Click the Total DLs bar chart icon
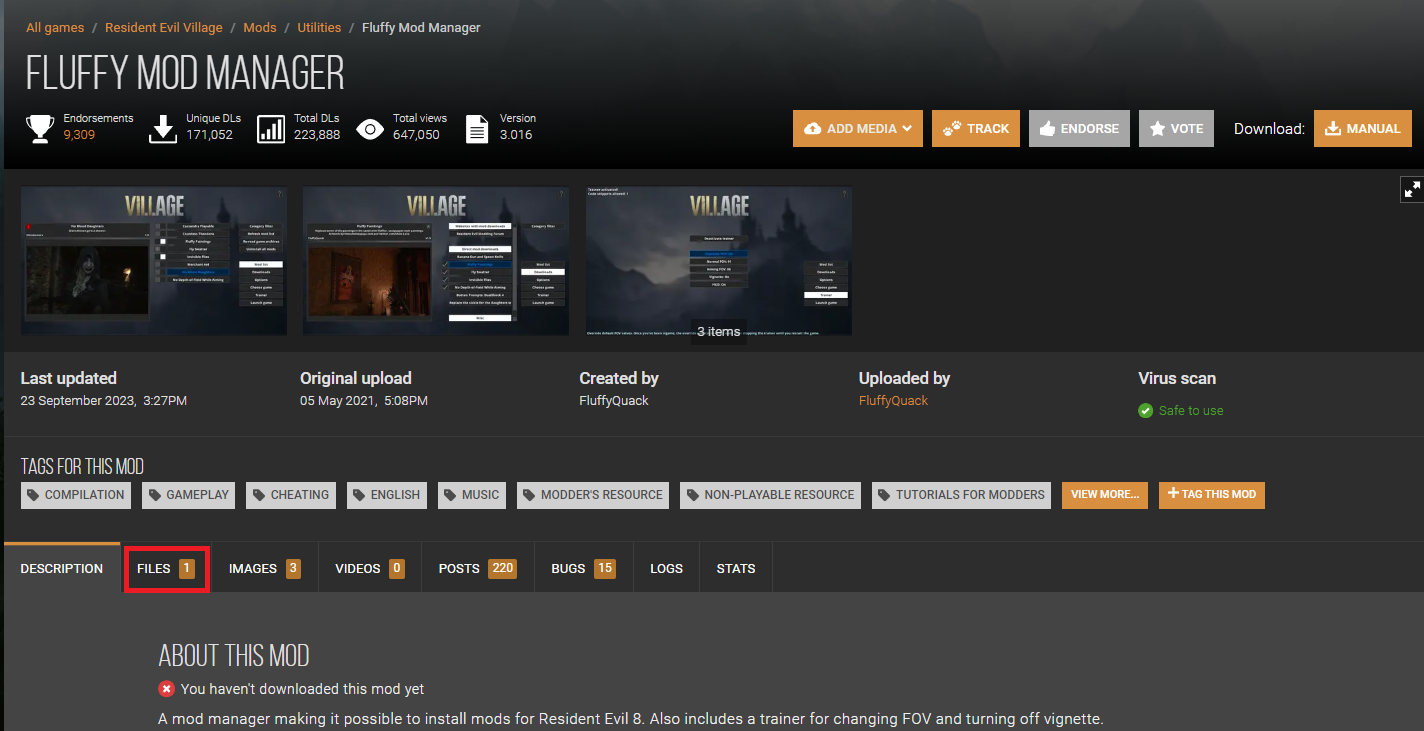Image resolution: width=1424 pixels, height=731 pixels. (x=270, y=128)
